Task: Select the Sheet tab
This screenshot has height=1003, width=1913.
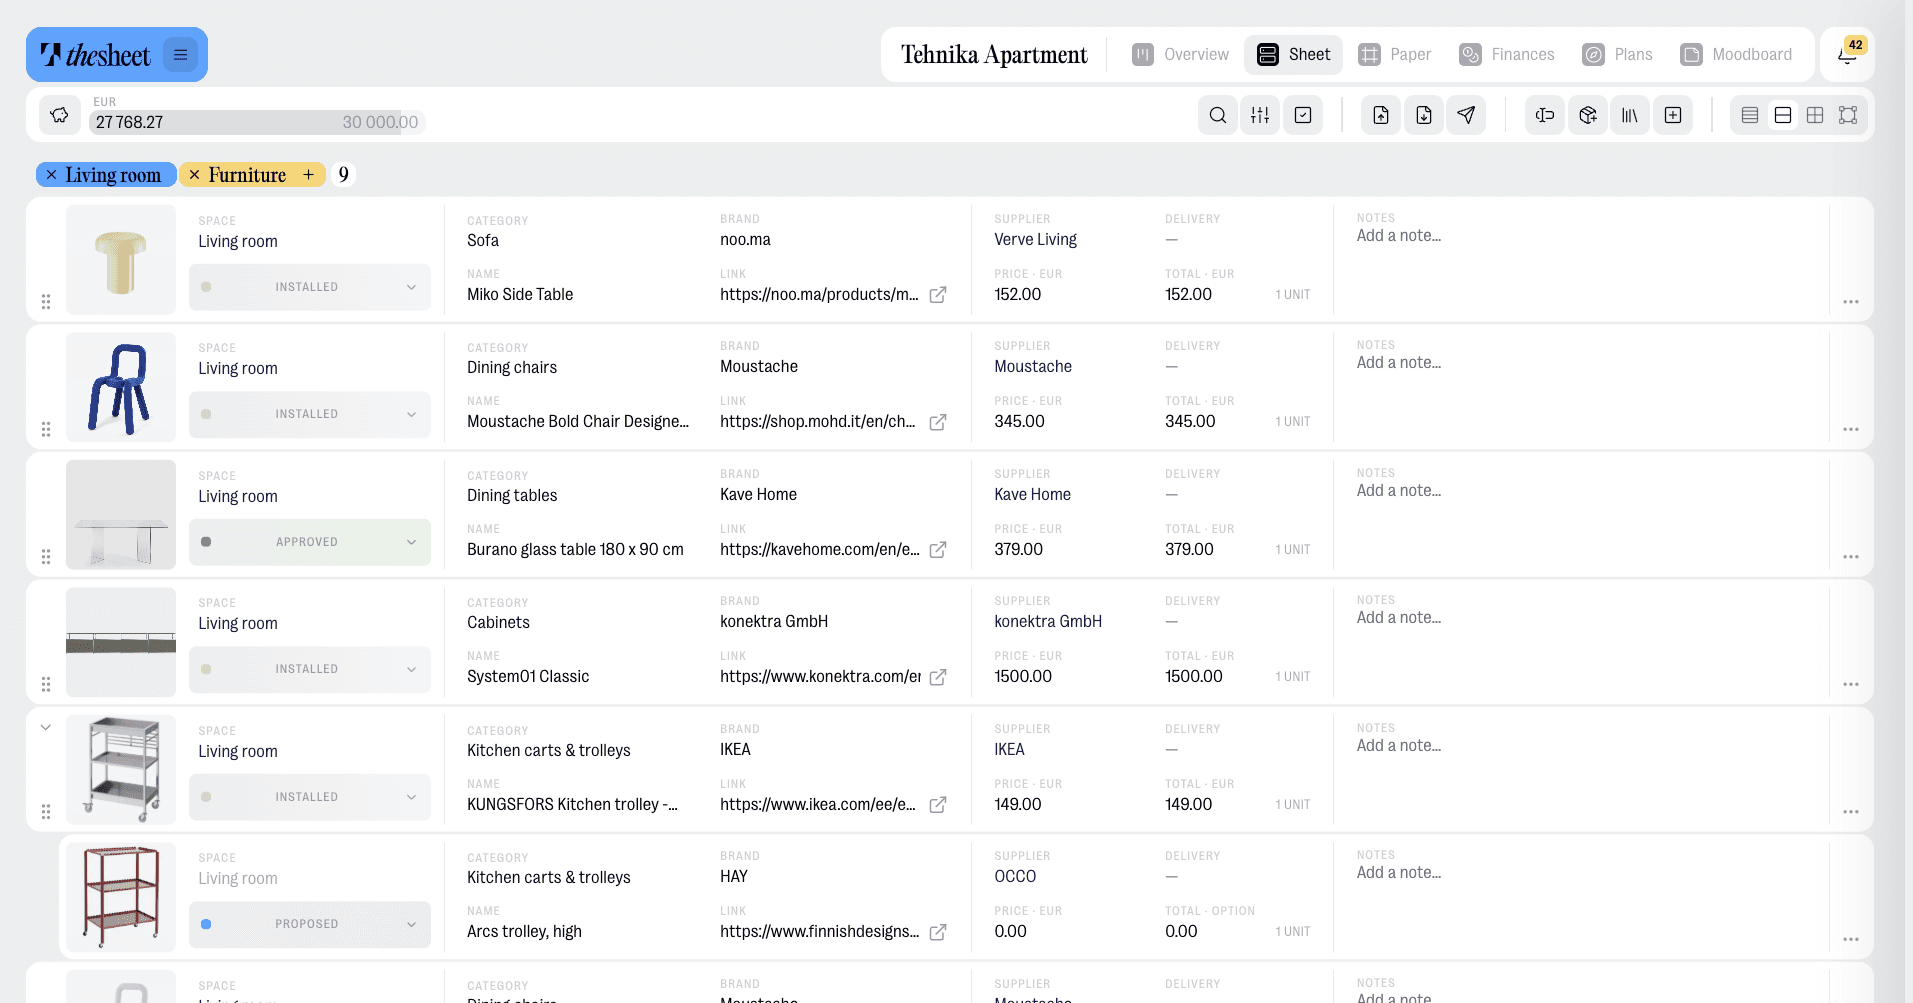Action: click(1293, 54)
